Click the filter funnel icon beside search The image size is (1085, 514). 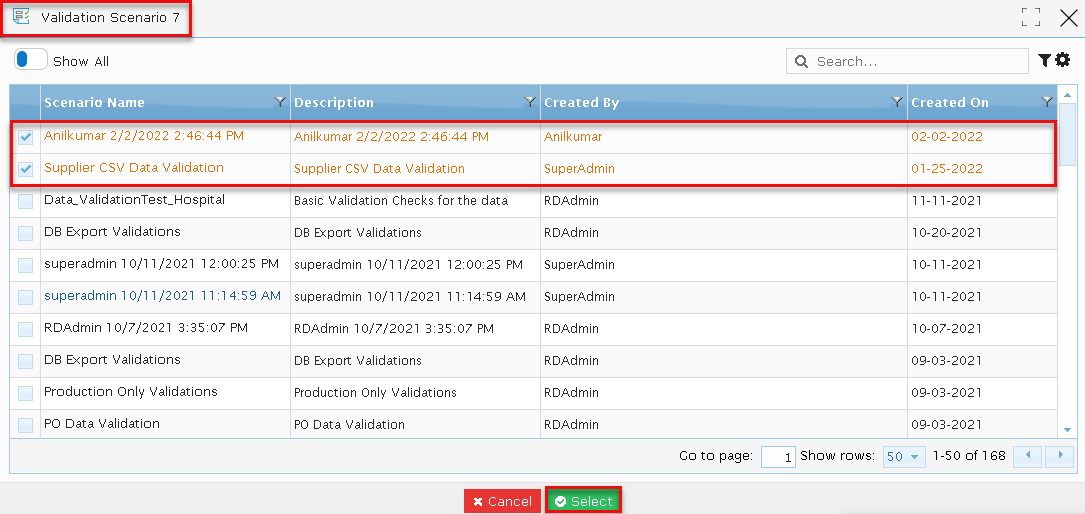1044,61
